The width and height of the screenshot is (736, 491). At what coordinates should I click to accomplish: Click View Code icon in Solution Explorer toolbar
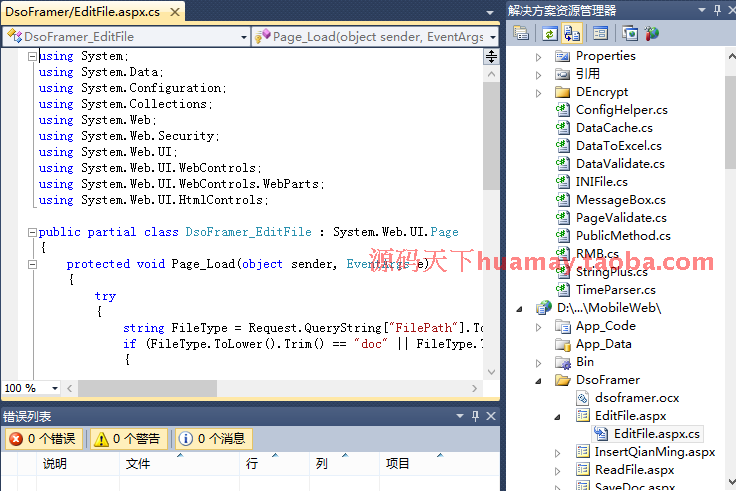[600, 33]
